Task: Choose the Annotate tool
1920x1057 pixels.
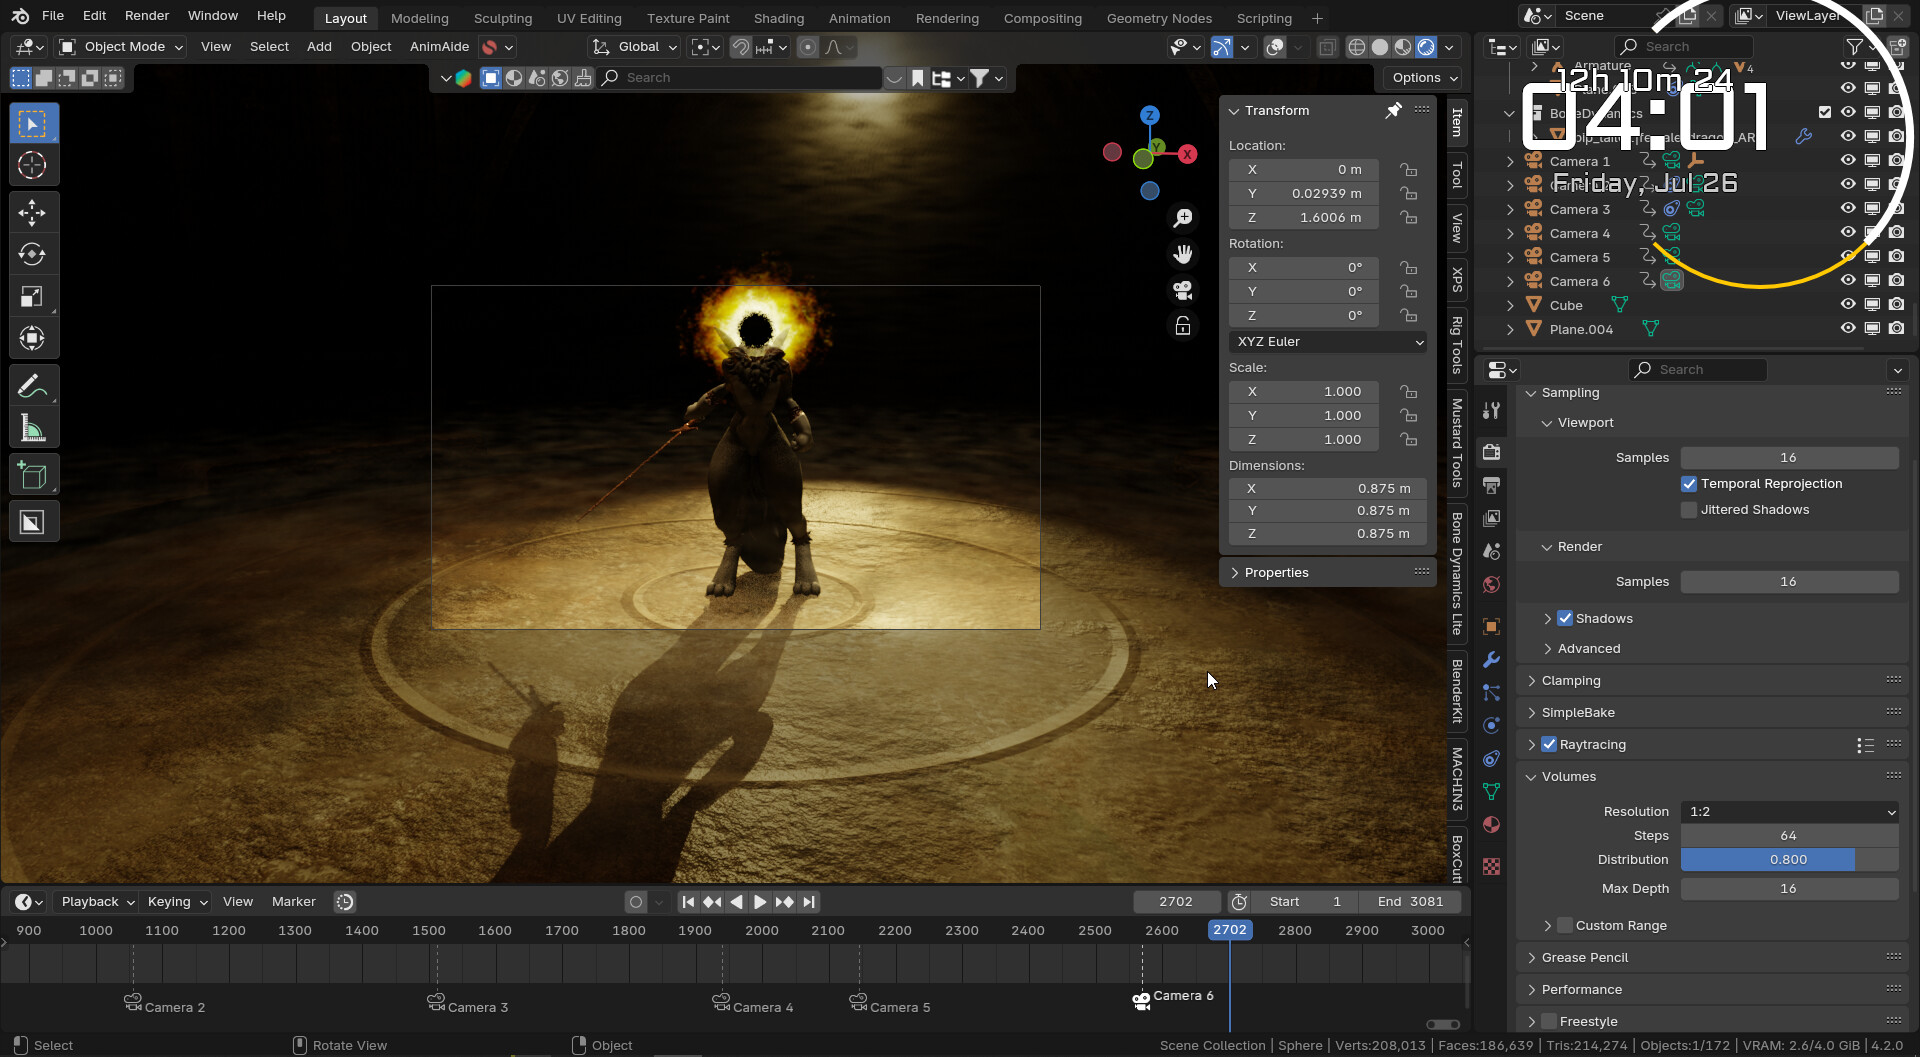Action: tap(33, 386)
